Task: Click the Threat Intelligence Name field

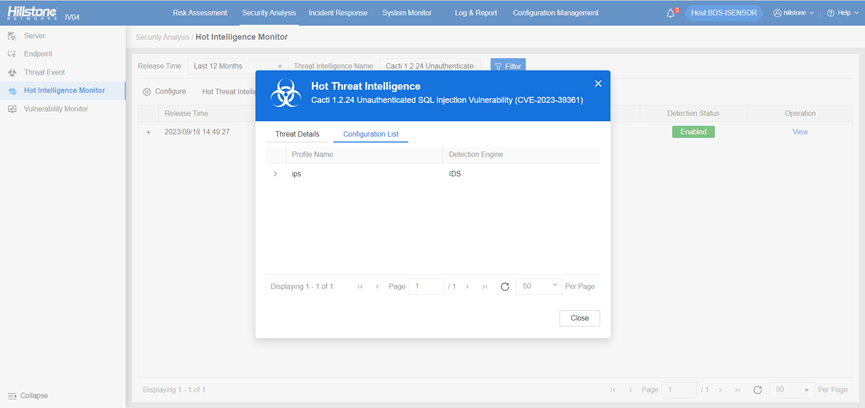Action: click(430, 66)
